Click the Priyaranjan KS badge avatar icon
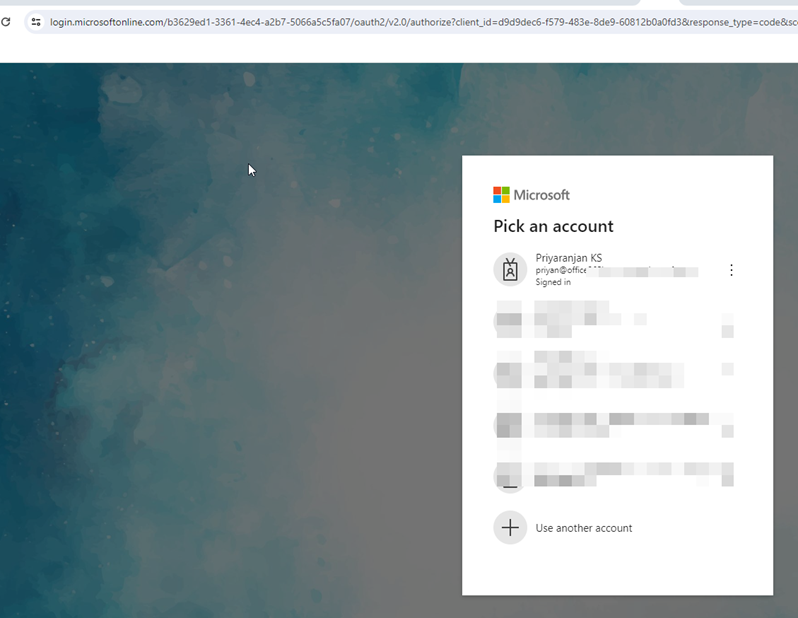 (510, 269)
